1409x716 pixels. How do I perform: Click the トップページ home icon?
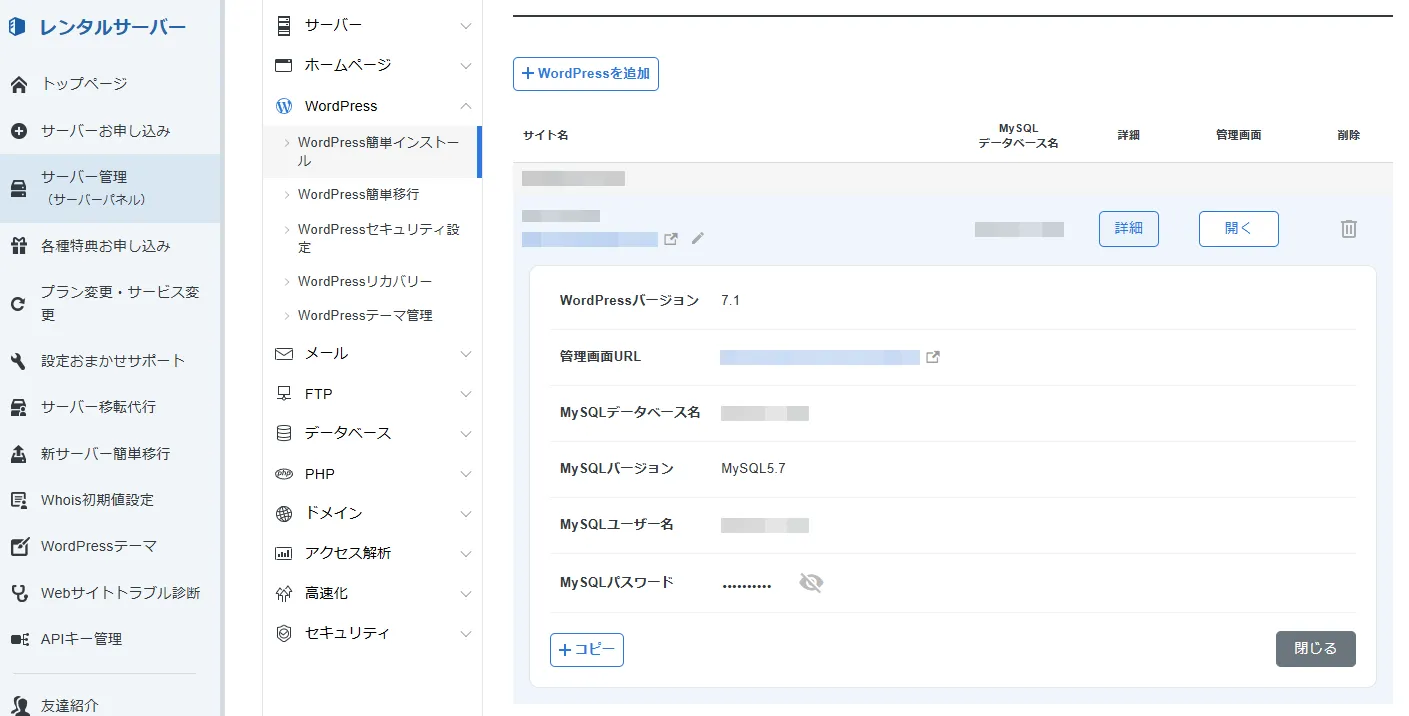click(x=18, y=85)
